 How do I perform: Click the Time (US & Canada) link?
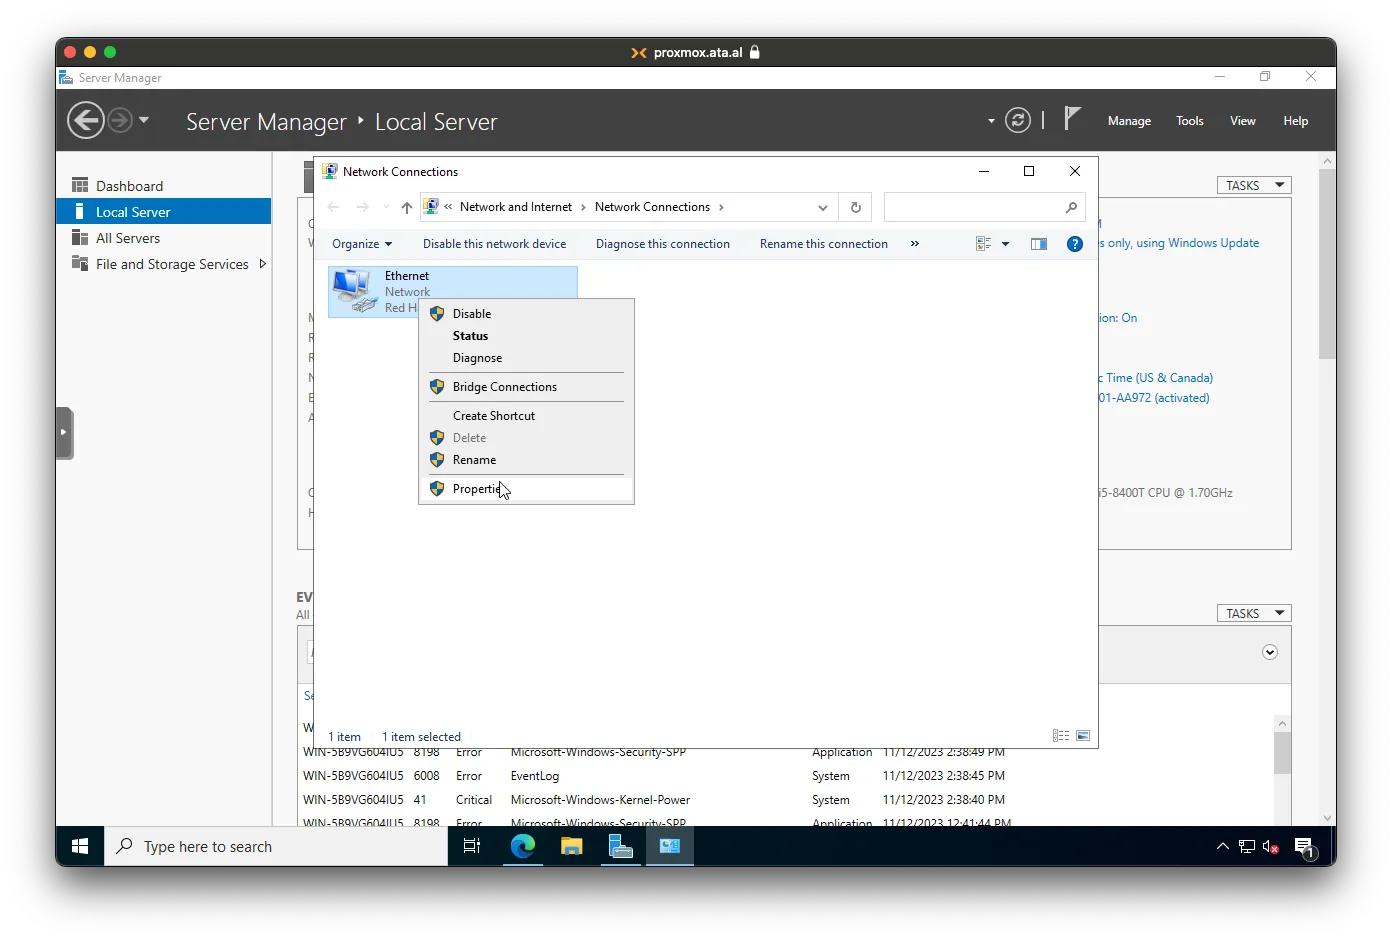coord(1156,378)
